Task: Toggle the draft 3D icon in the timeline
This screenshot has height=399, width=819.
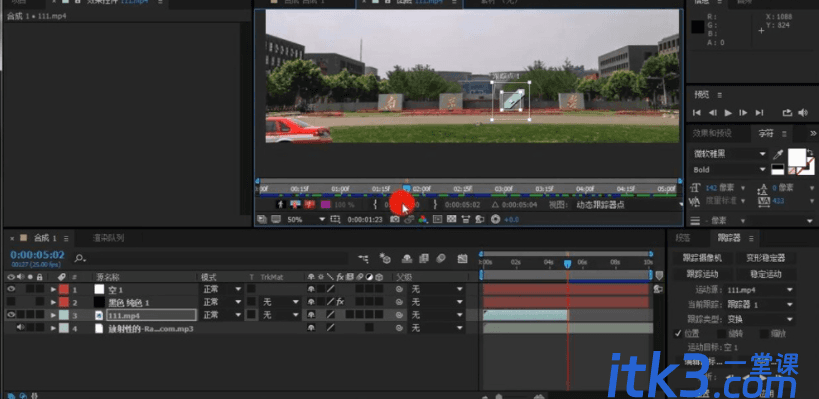Action: 385,258
